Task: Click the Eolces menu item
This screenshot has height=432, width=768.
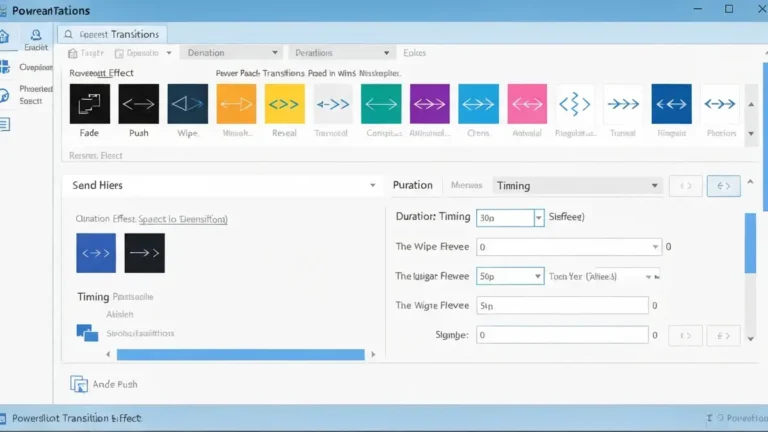Action: coord(414,53)
